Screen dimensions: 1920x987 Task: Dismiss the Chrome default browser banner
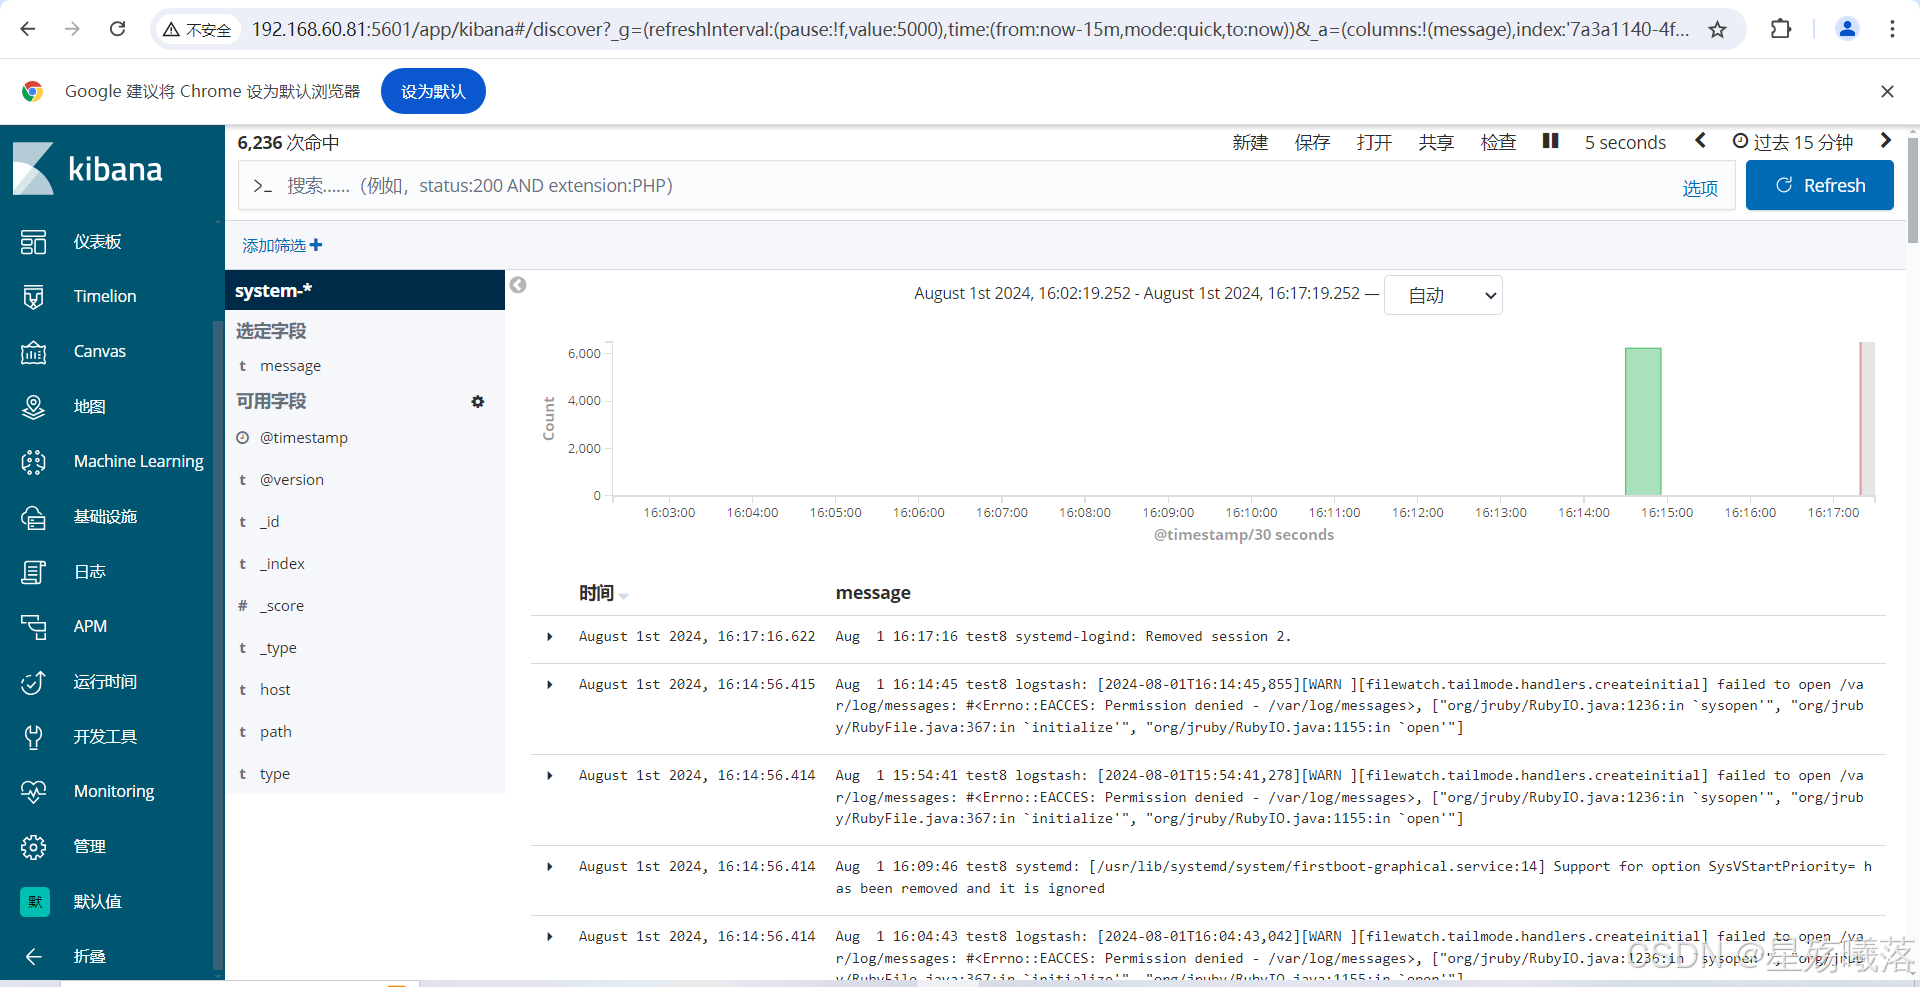coord(1887,91)
